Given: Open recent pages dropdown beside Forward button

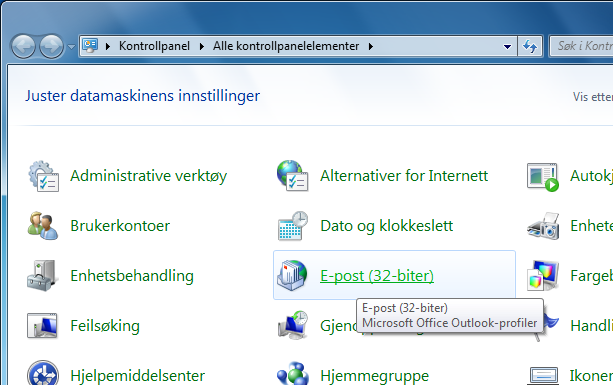Looking at the screenshot, I should pos(71,47).
